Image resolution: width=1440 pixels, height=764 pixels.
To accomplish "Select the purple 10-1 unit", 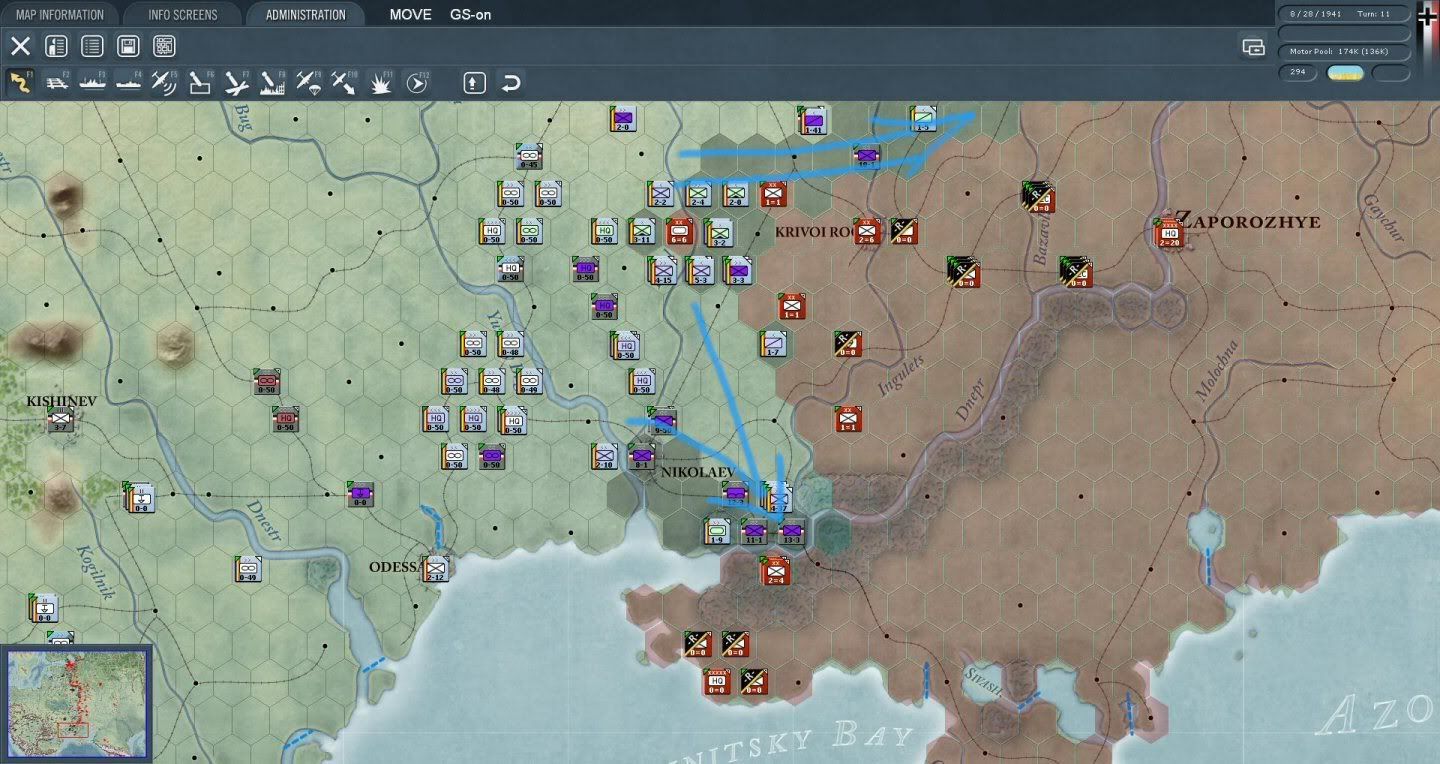I will pos(867,157).
